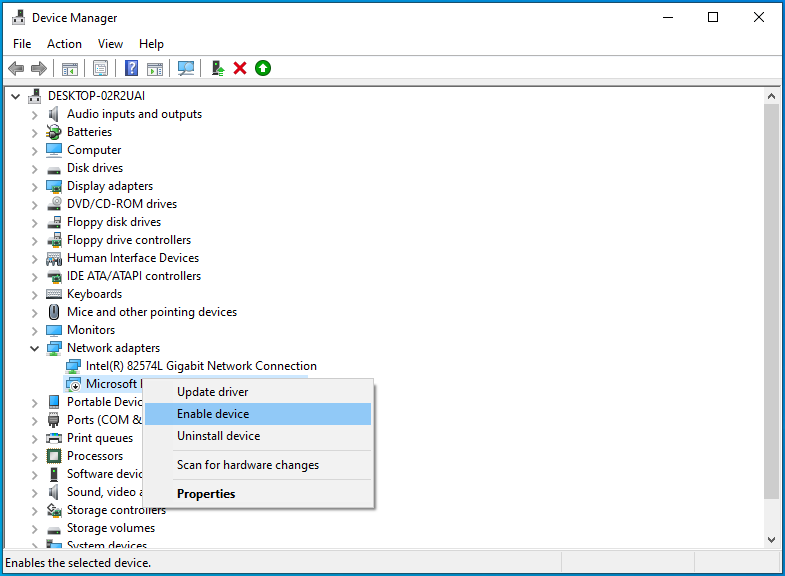
Task: Expand the Computer category
Action: (x=34, y=151)
